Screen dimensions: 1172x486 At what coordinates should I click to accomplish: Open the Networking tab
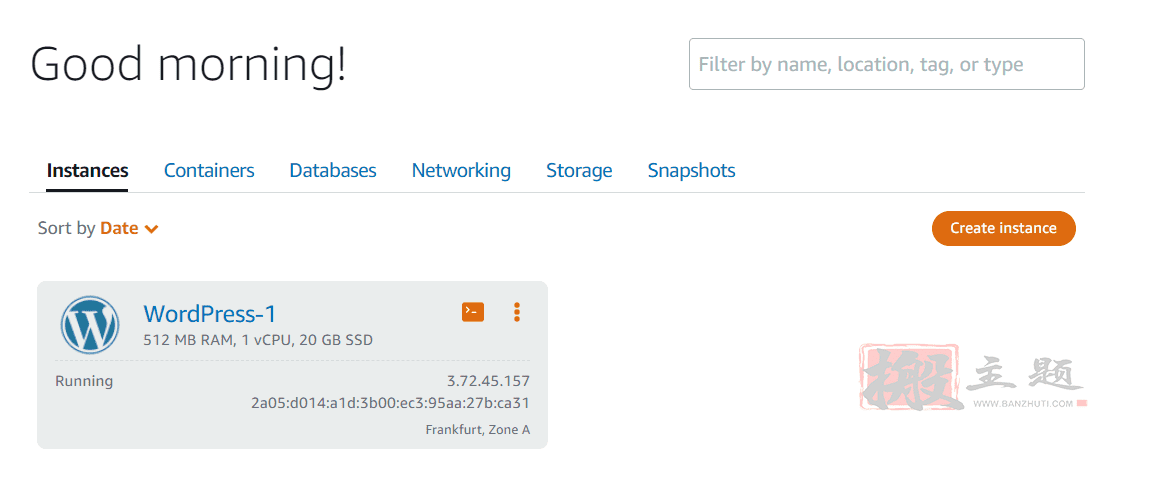pyautogui.click(x=461, y=170)
